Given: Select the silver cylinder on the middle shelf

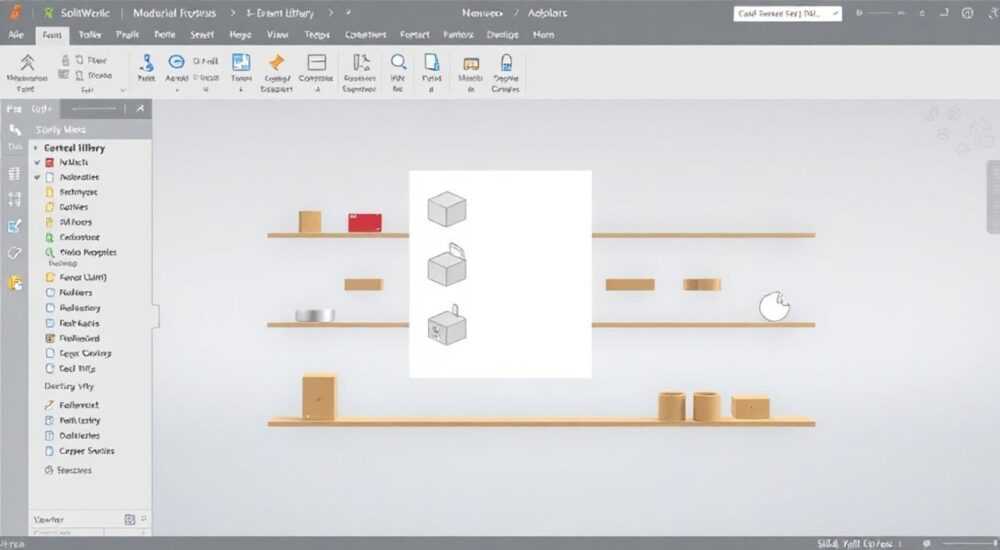Looking at the screenshot, I should coord(315,315).
